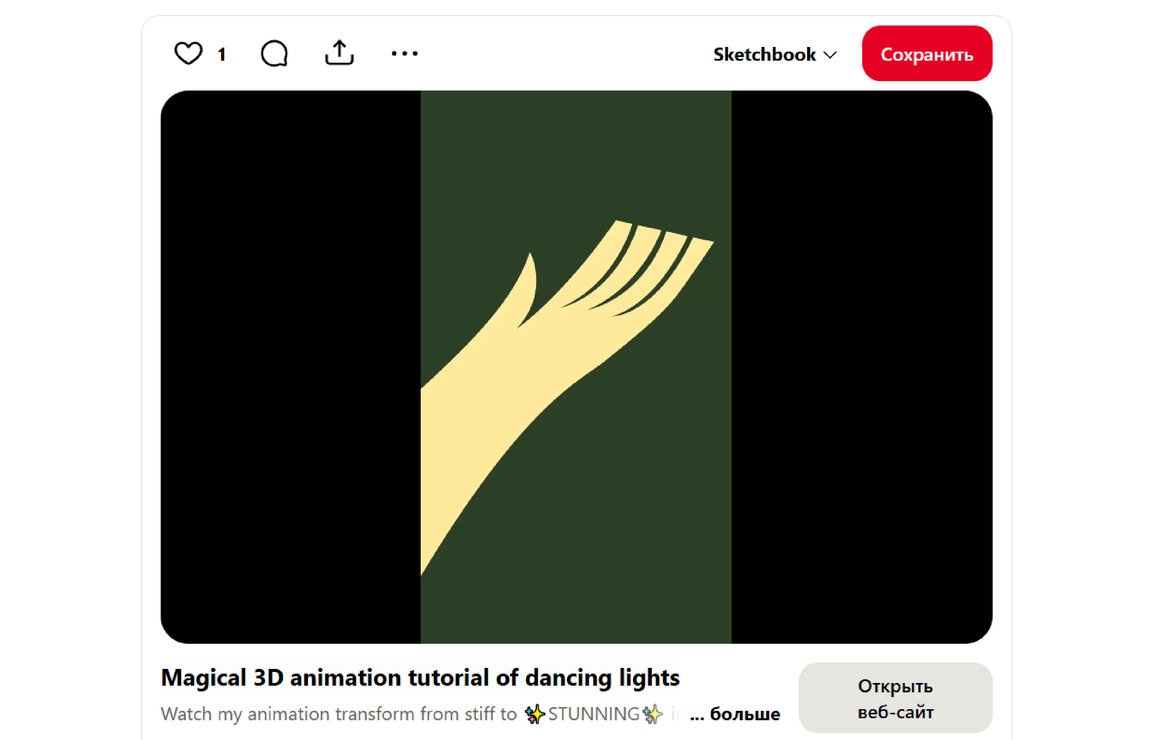Click the pin title Magical 3D animation tutorial
Viewport: 1152px width, 740px height.
click(420, 678)
